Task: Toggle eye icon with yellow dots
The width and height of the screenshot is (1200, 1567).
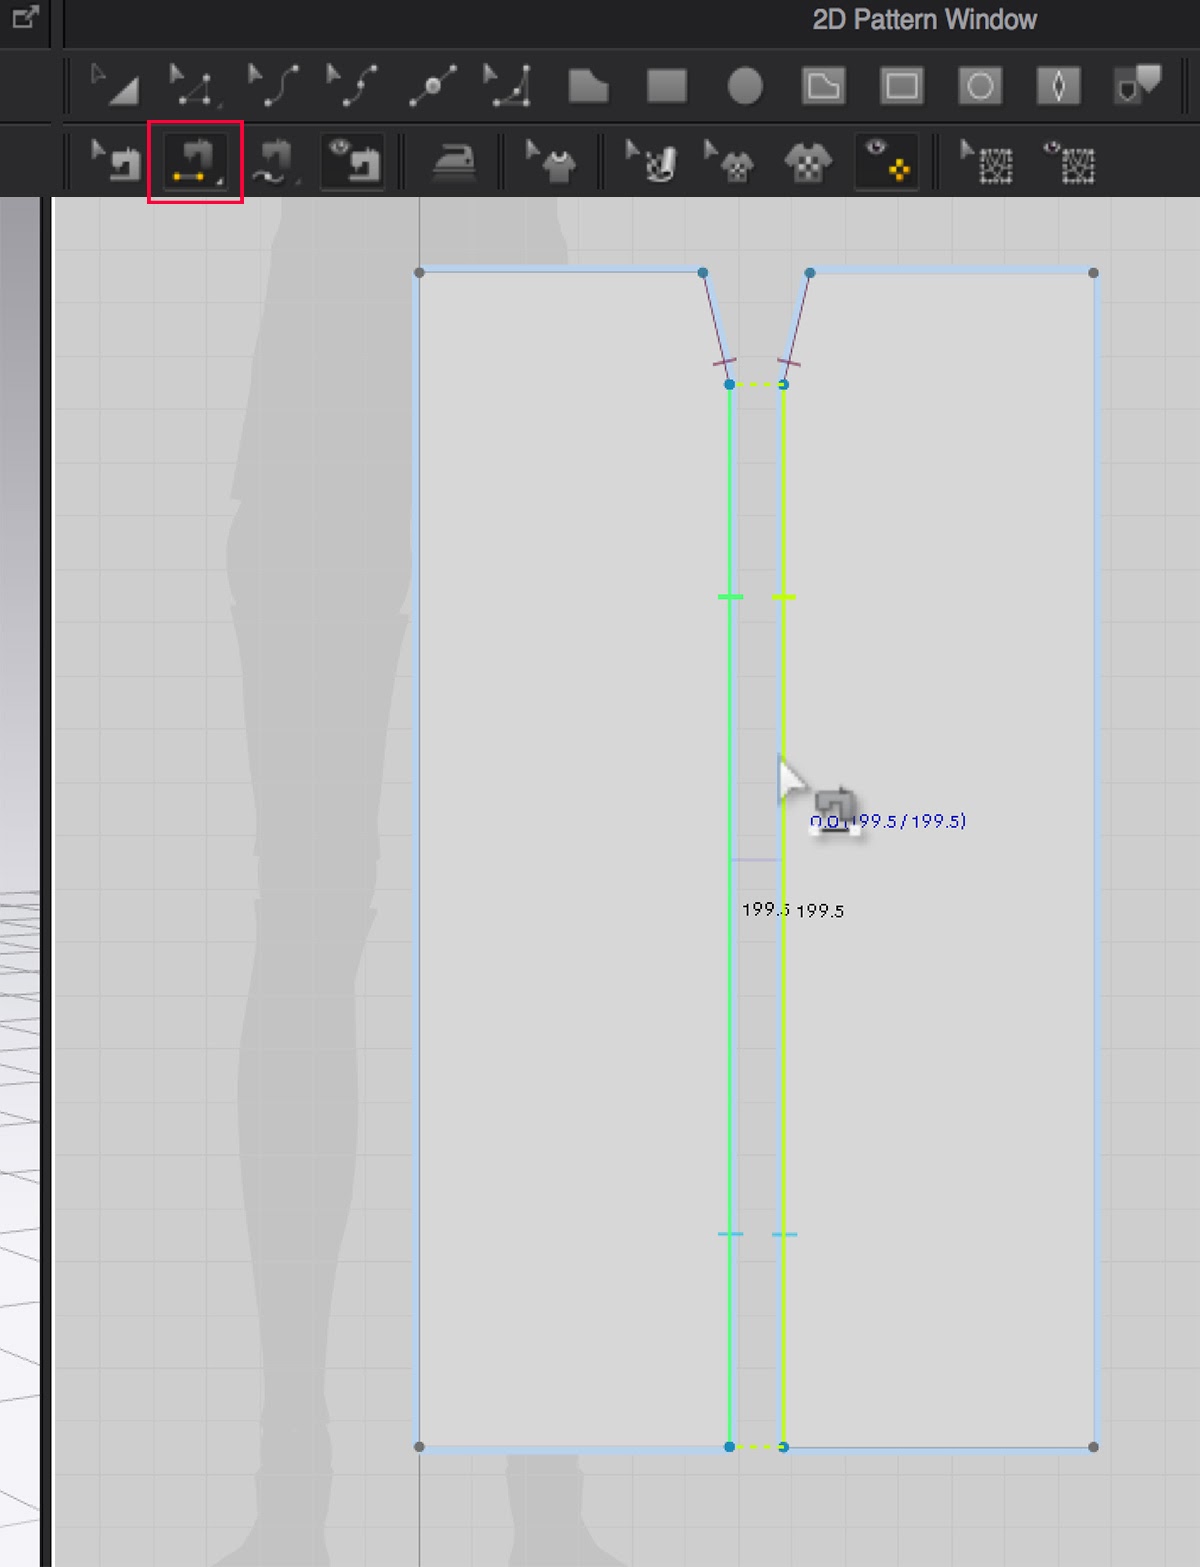Action: tap(887, 162)
